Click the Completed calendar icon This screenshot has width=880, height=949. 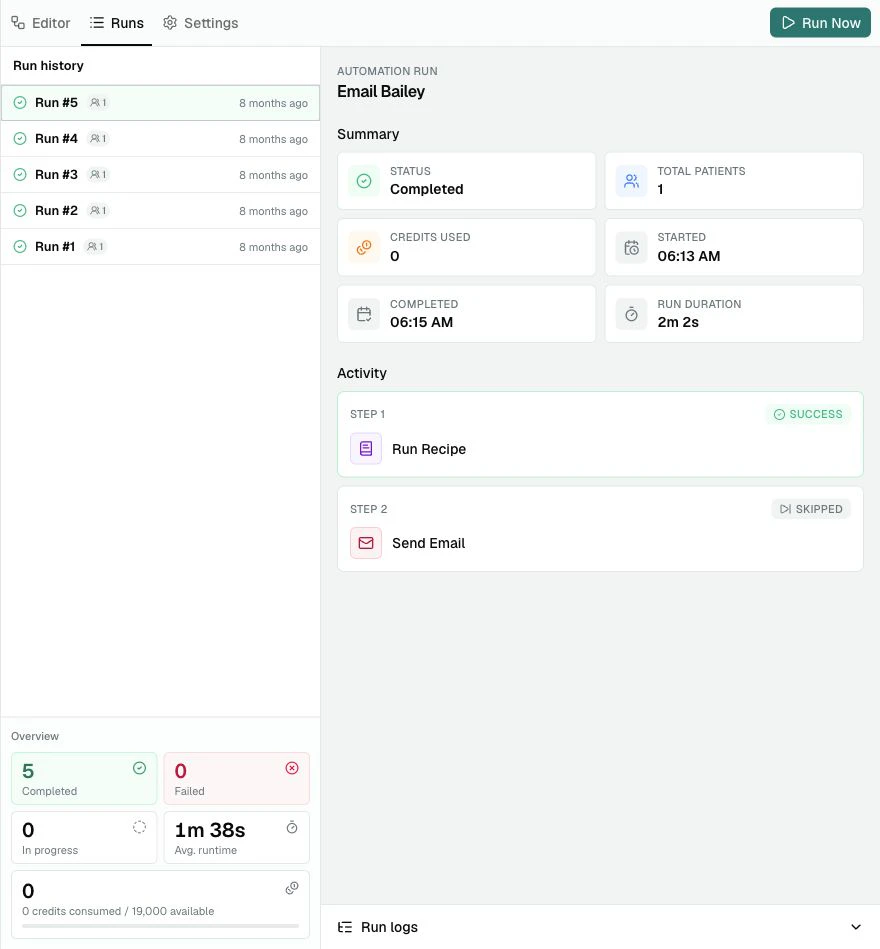click(x=364, y=314)
